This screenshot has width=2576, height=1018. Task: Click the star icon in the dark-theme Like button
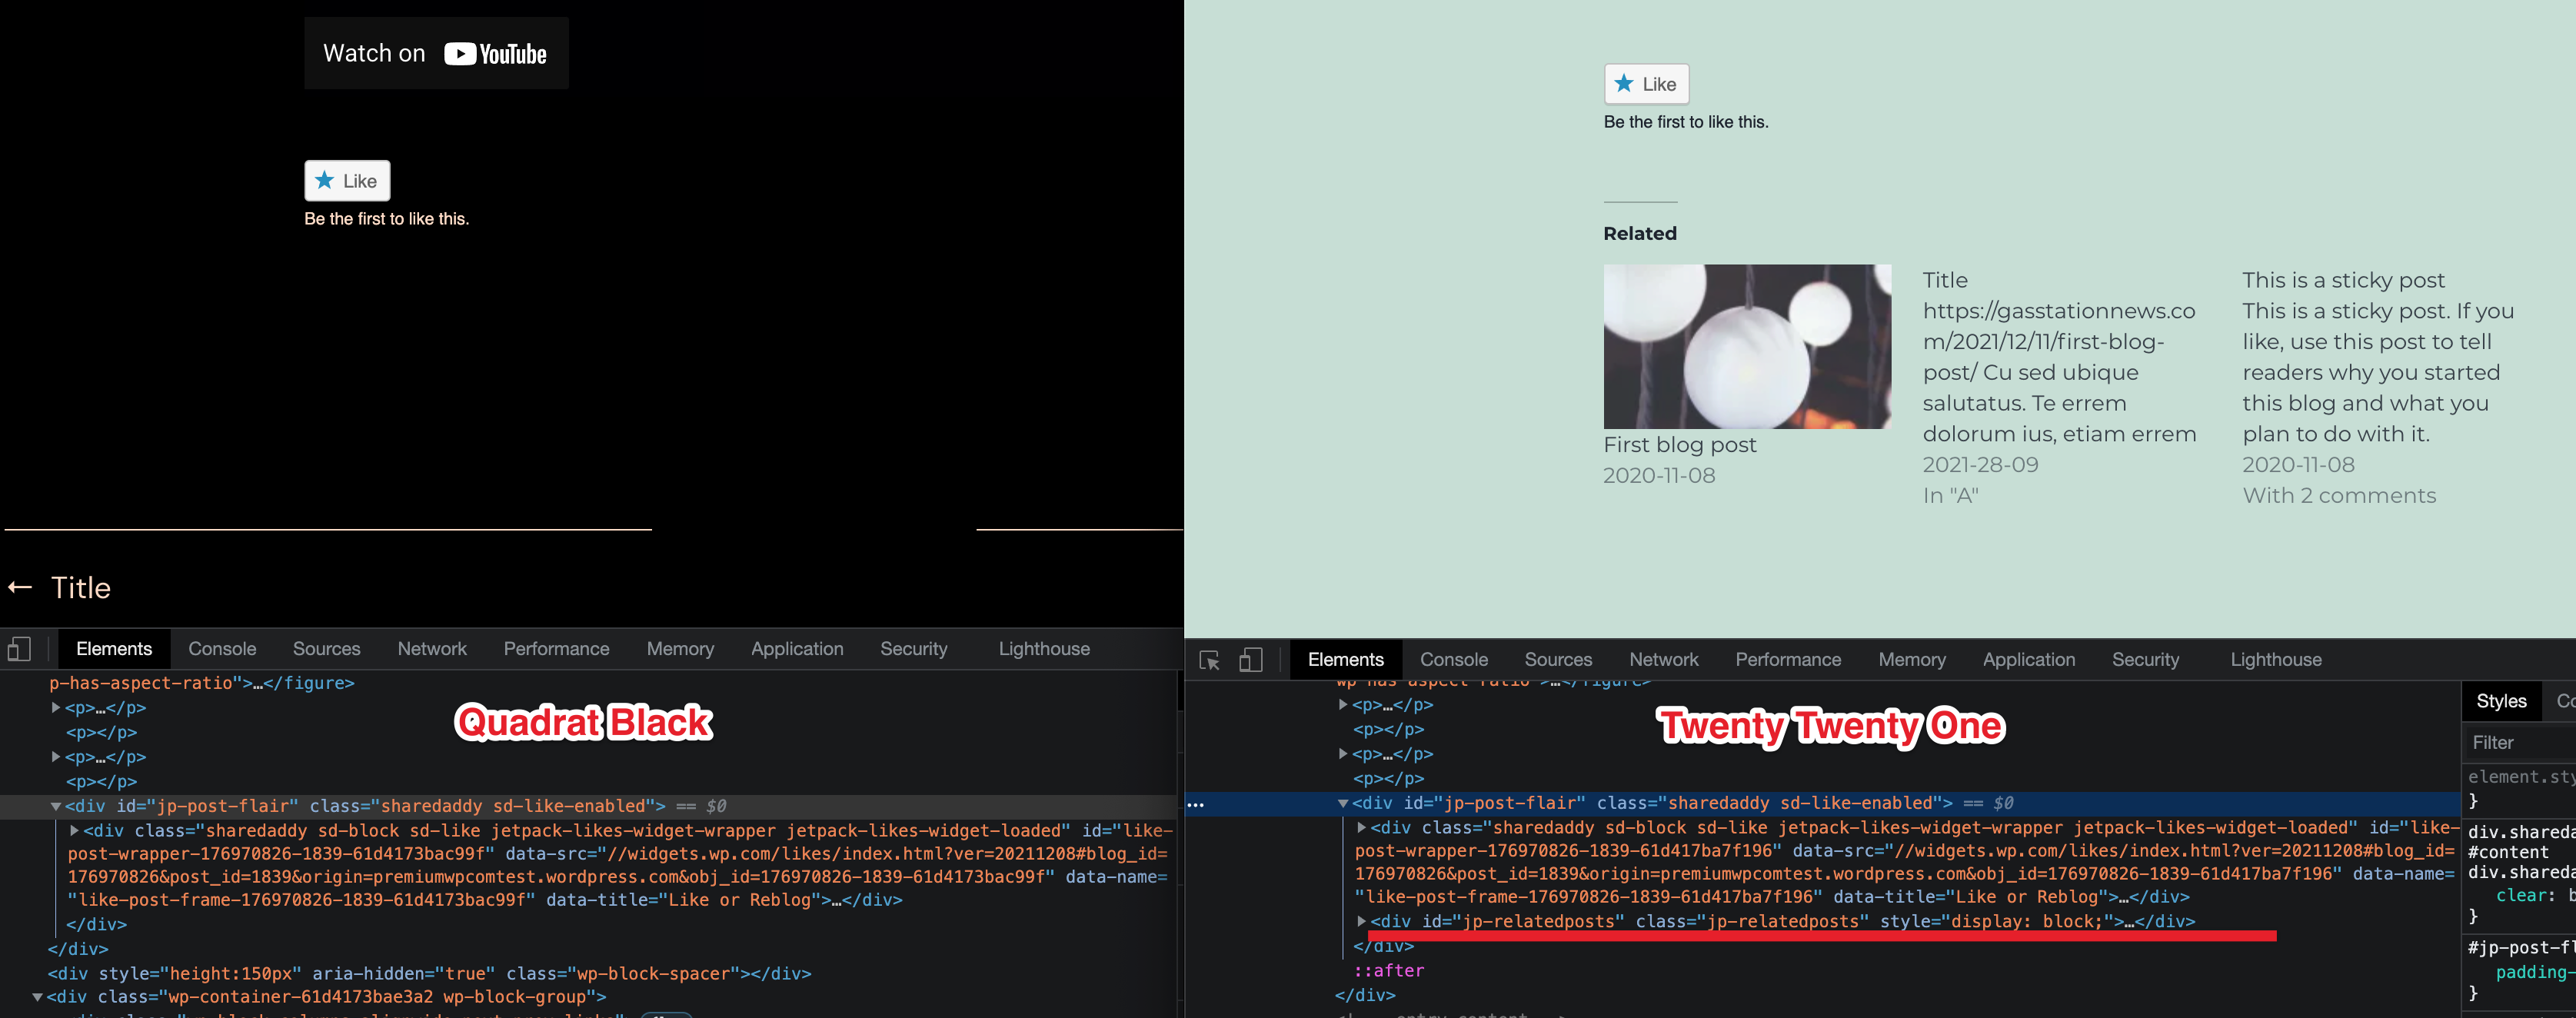click(325, 180)
